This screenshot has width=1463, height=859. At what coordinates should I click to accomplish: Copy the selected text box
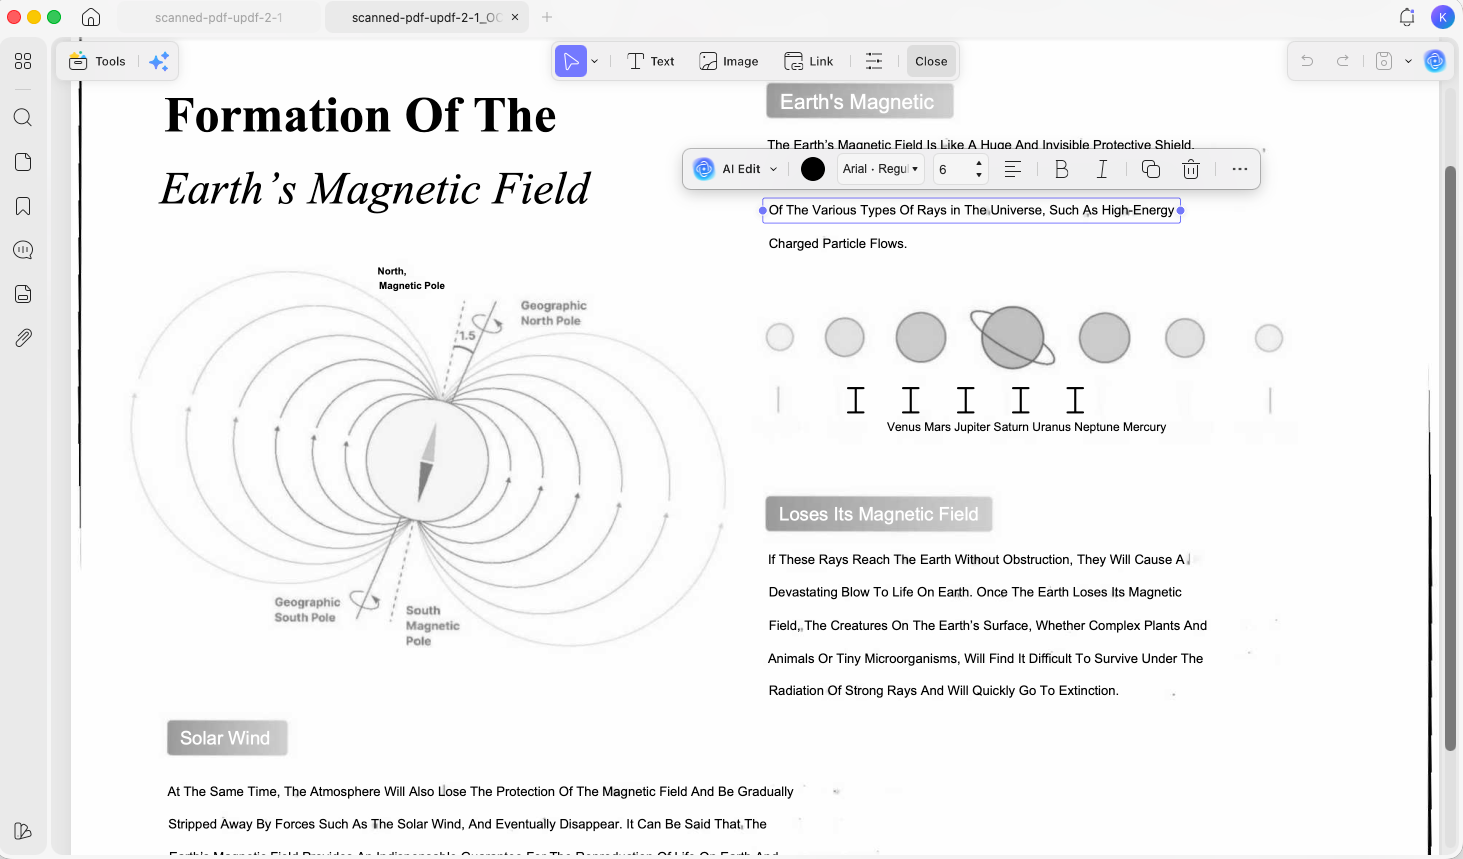1151,169
